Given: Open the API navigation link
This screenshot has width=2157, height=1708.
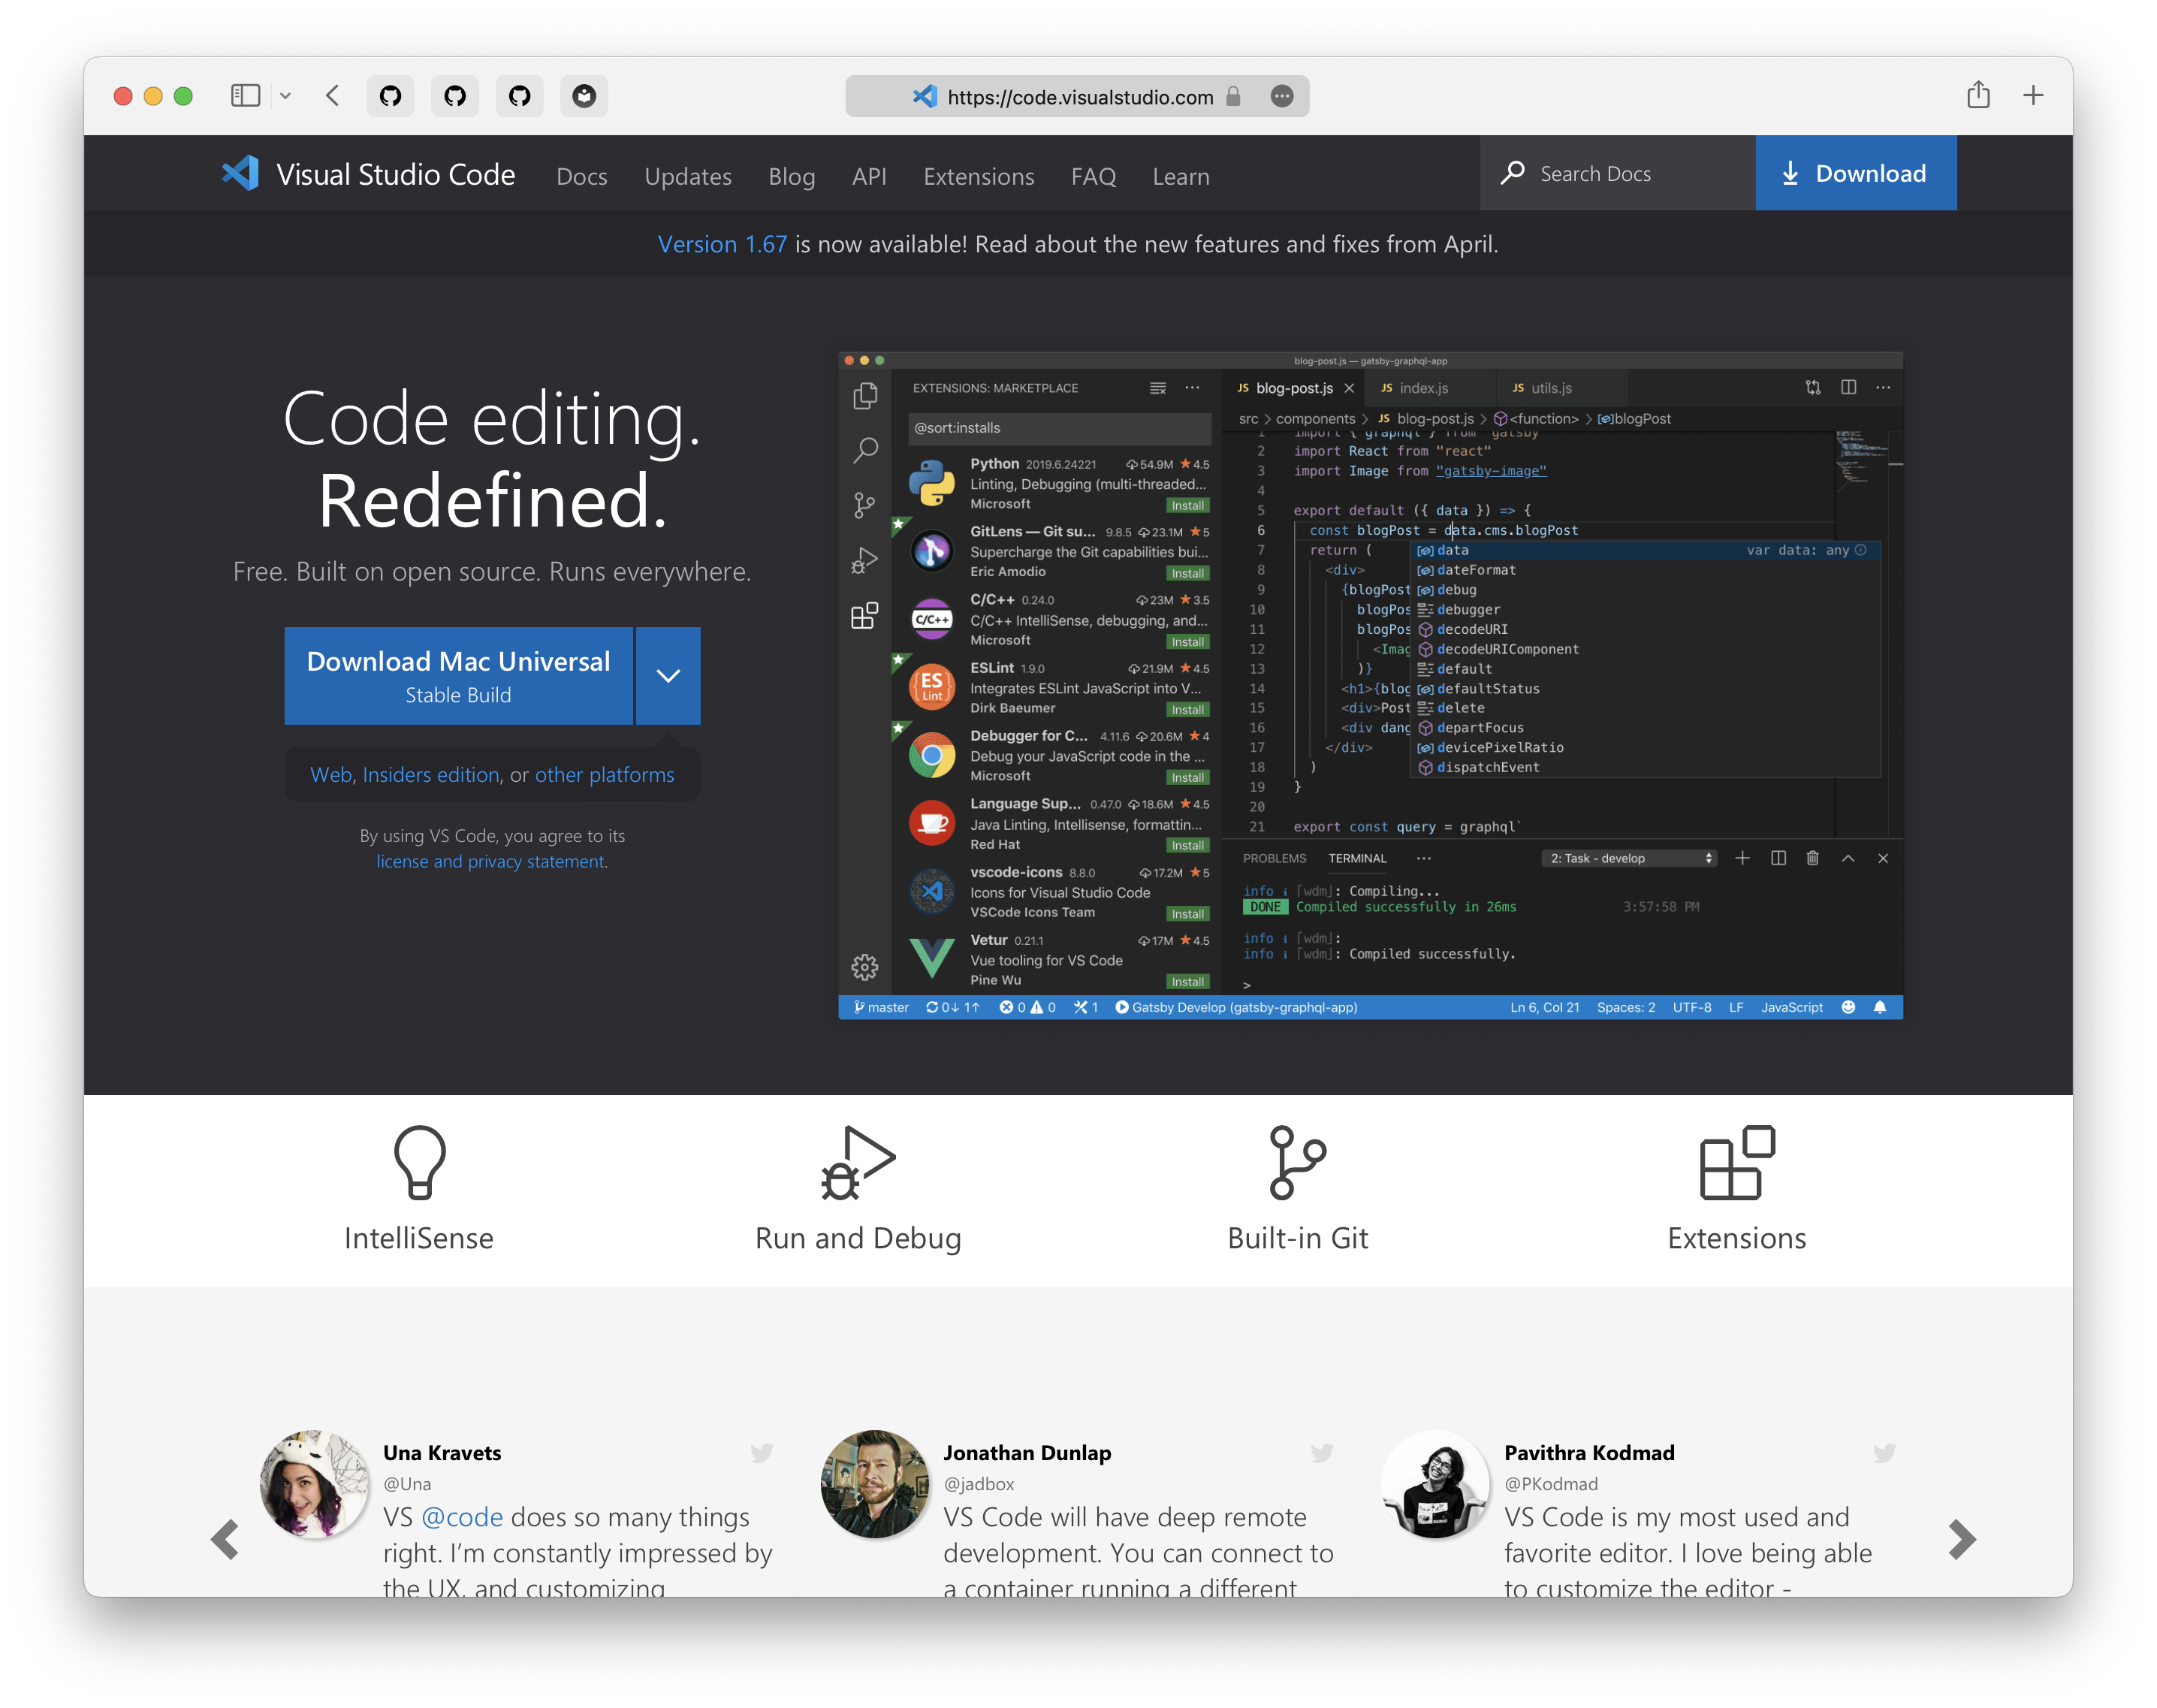Looking at the screenshot, I should [x=869, y=176].
